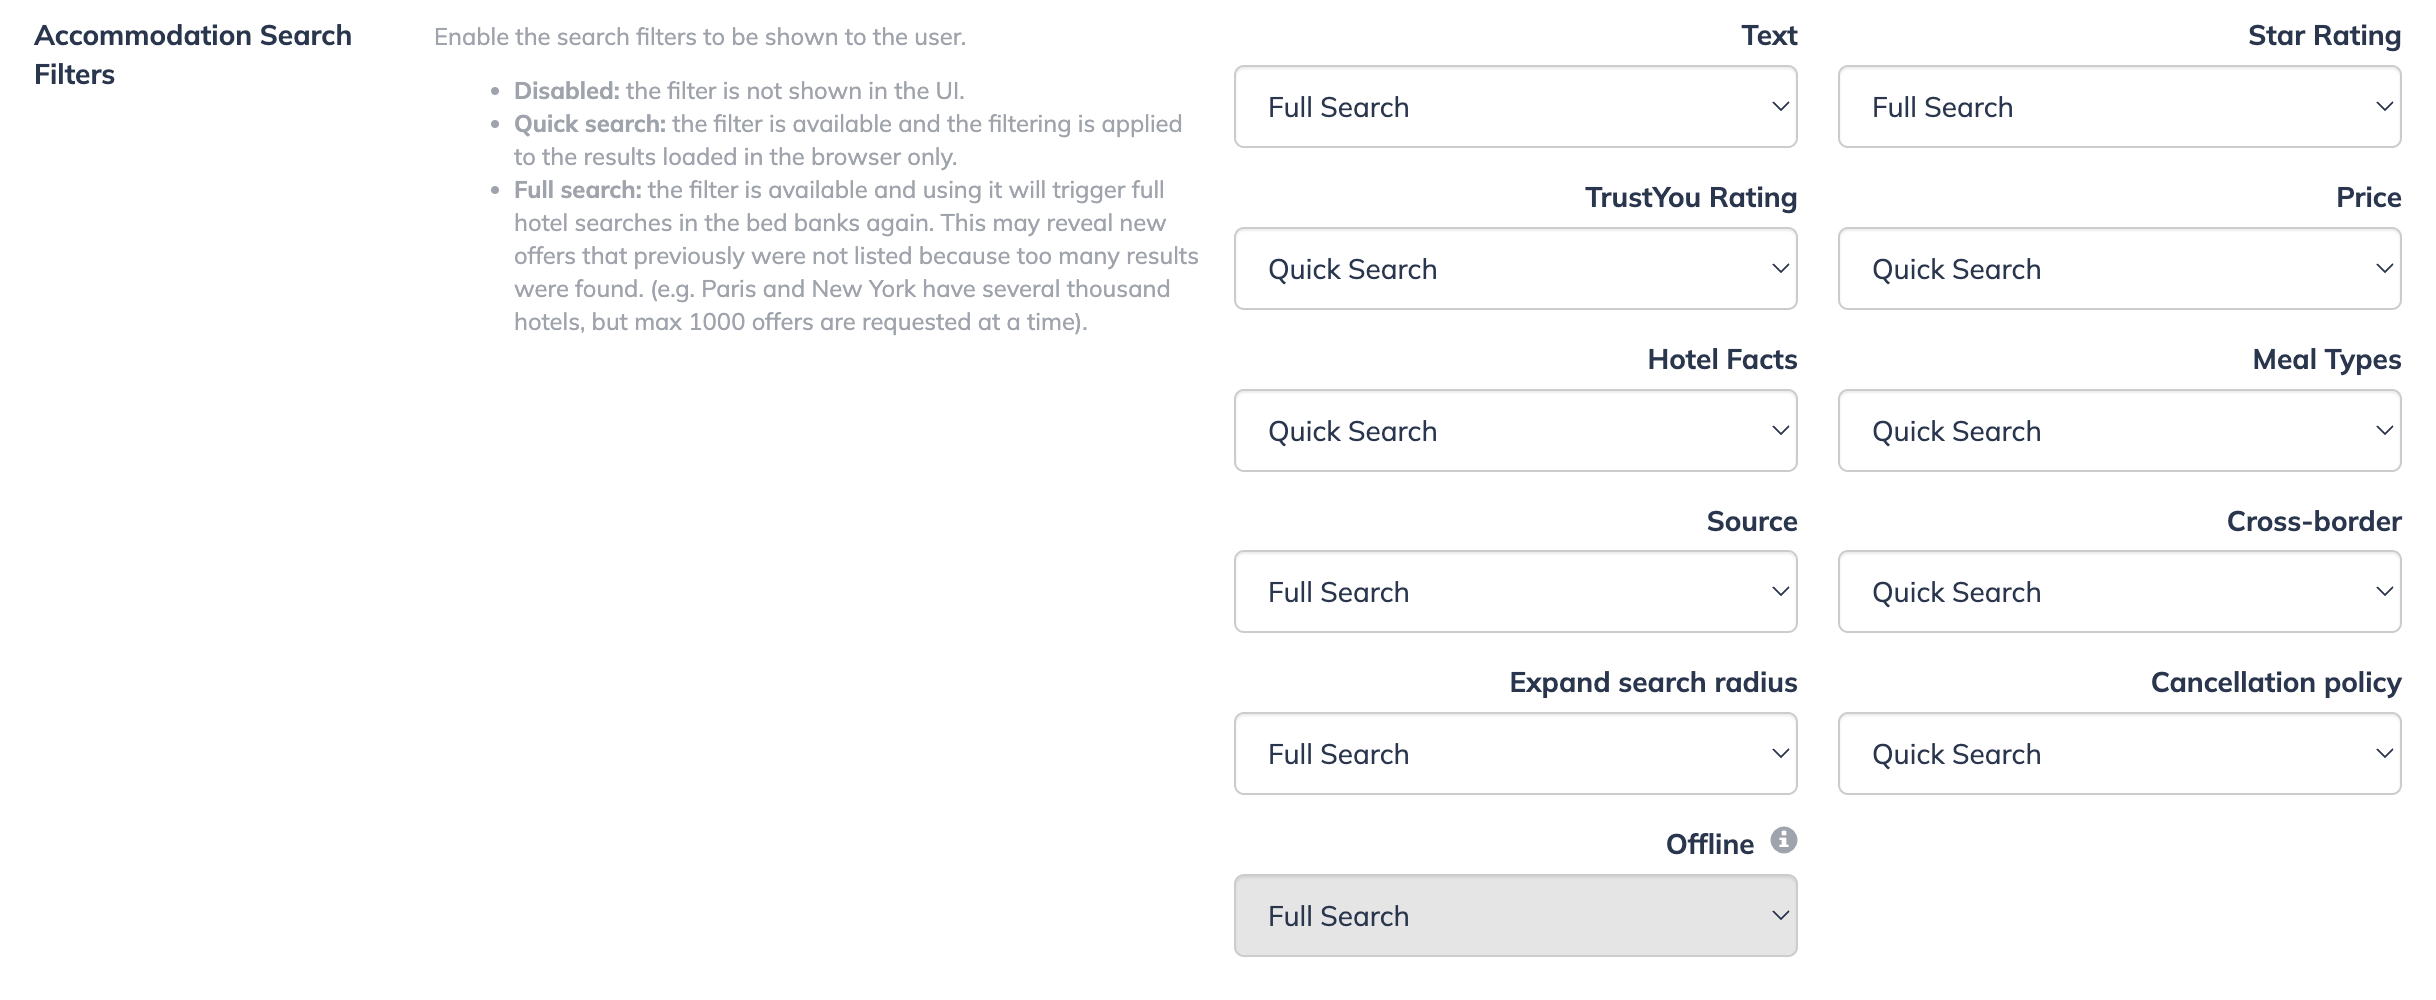
Task: Click the Cancellation policy field label
Action: (x=2276, y=683)
